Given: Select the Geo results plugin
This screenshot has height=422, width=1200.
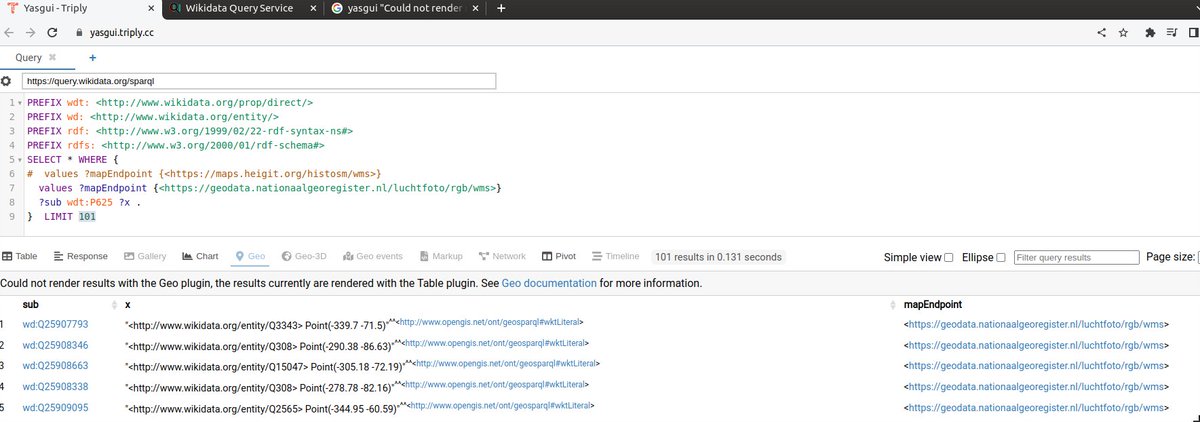Looking at the screenshot, I should (x=250, y=257).
